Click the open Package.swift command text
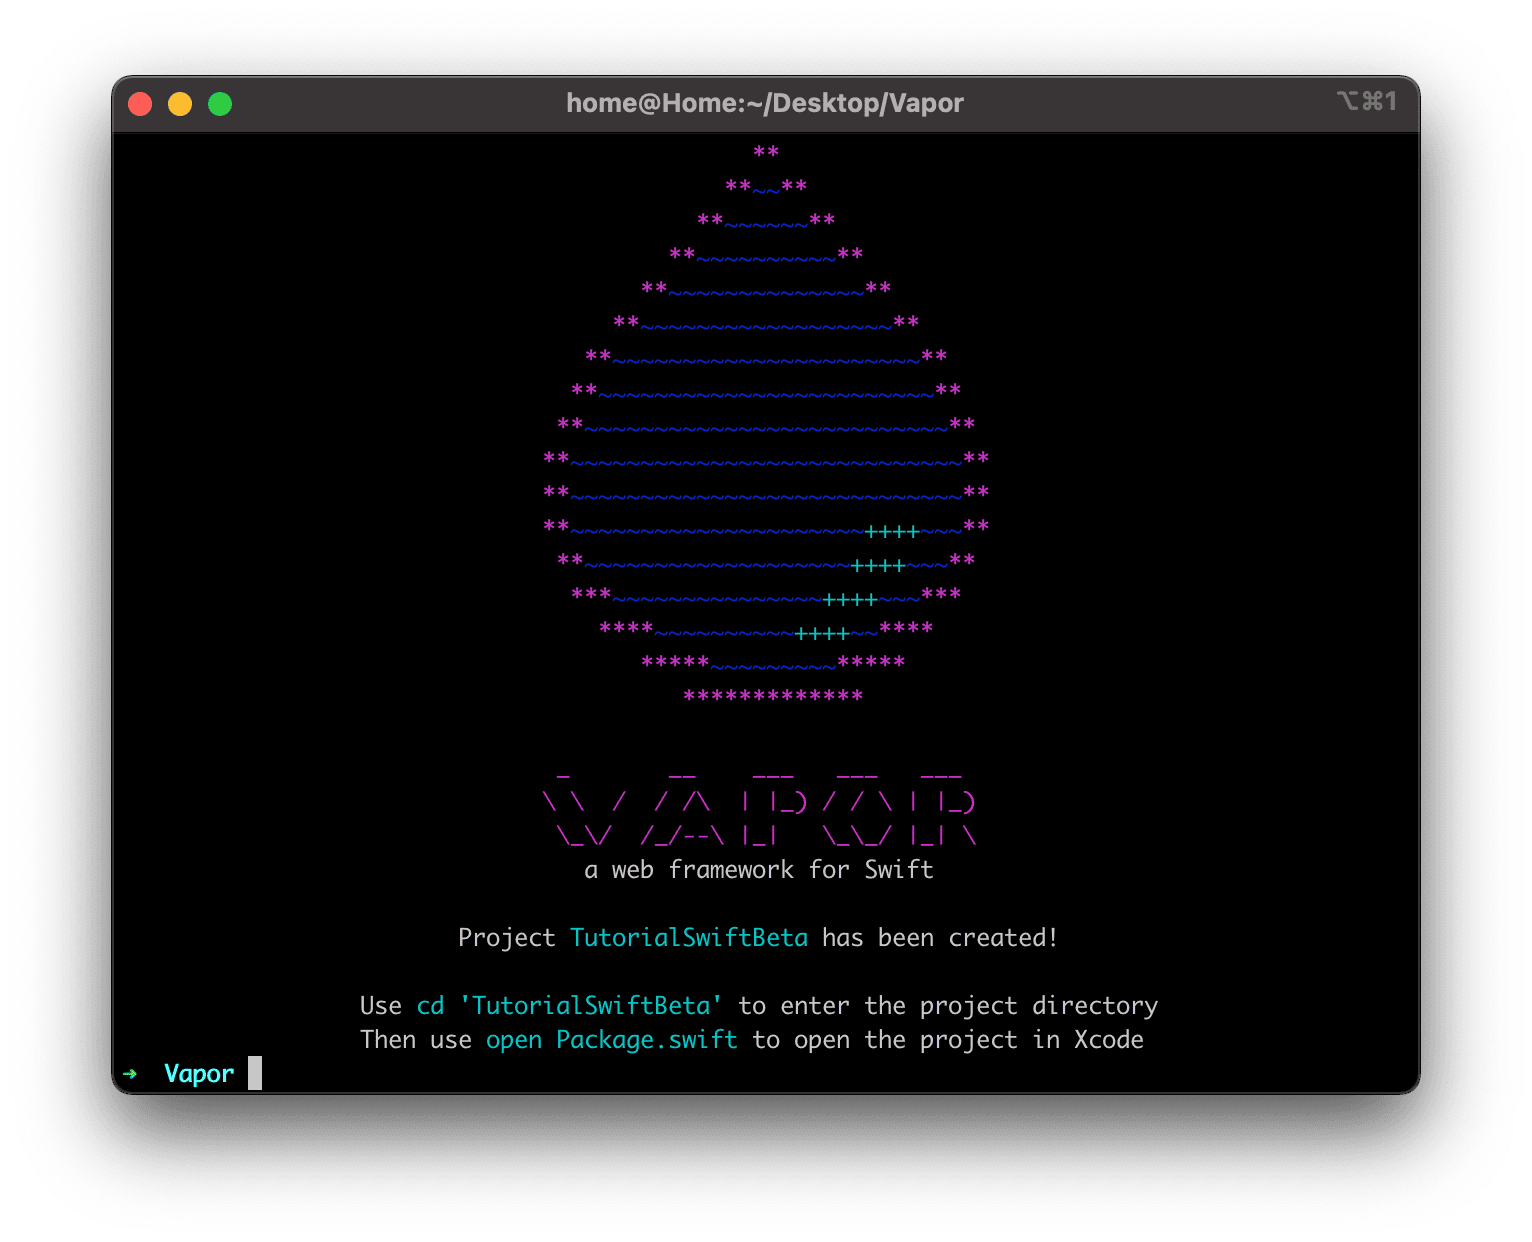Screen dimensions: 1532x1242 pyautogui.click(x=612, y=1040)
